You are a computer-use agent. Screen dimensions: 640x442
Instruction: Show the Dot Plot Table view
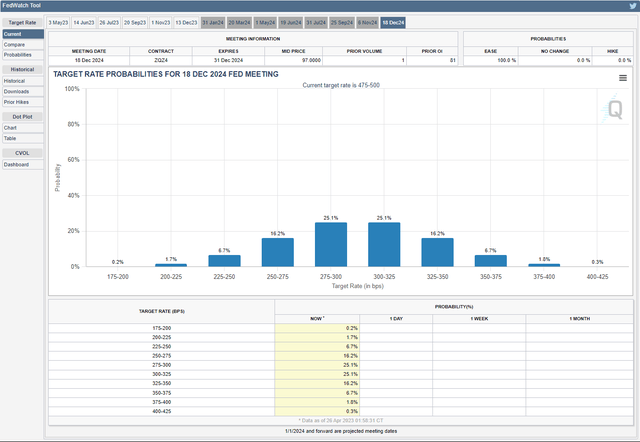(x=11, y=138)
